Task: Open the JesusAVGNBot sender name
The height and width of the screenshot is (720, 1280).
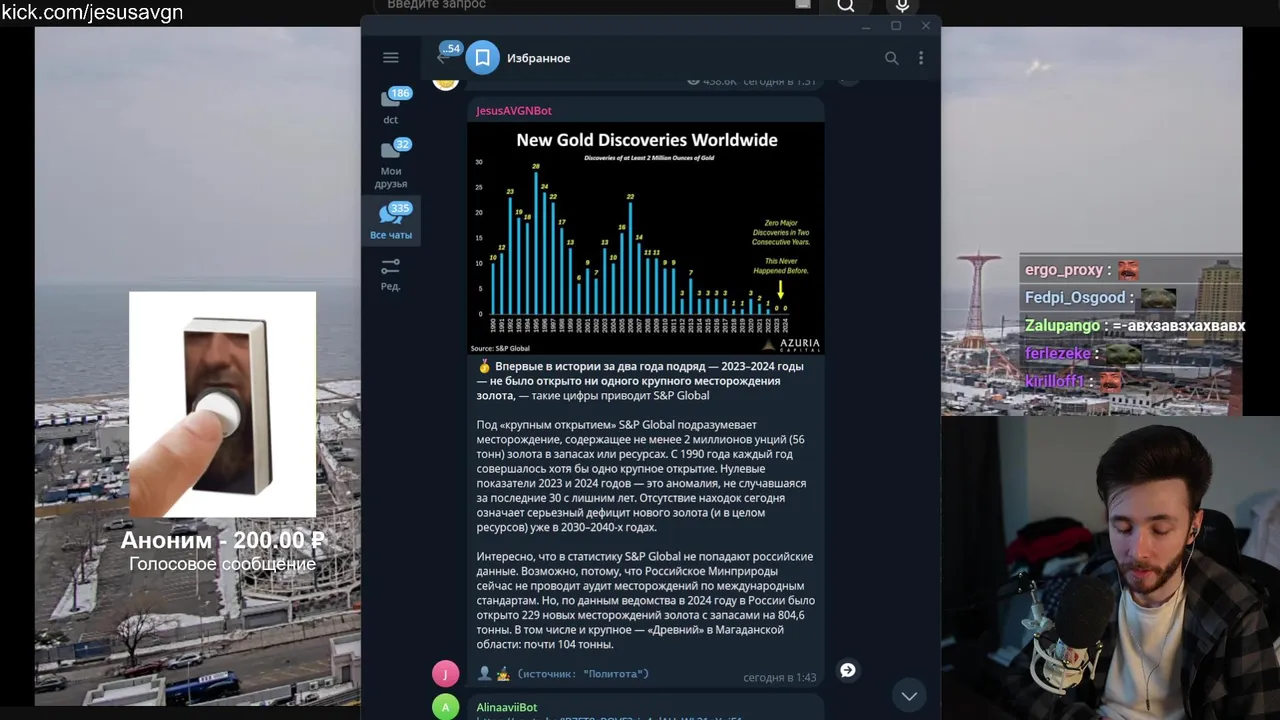Action: pyautogui.click(x=513, y=110)
